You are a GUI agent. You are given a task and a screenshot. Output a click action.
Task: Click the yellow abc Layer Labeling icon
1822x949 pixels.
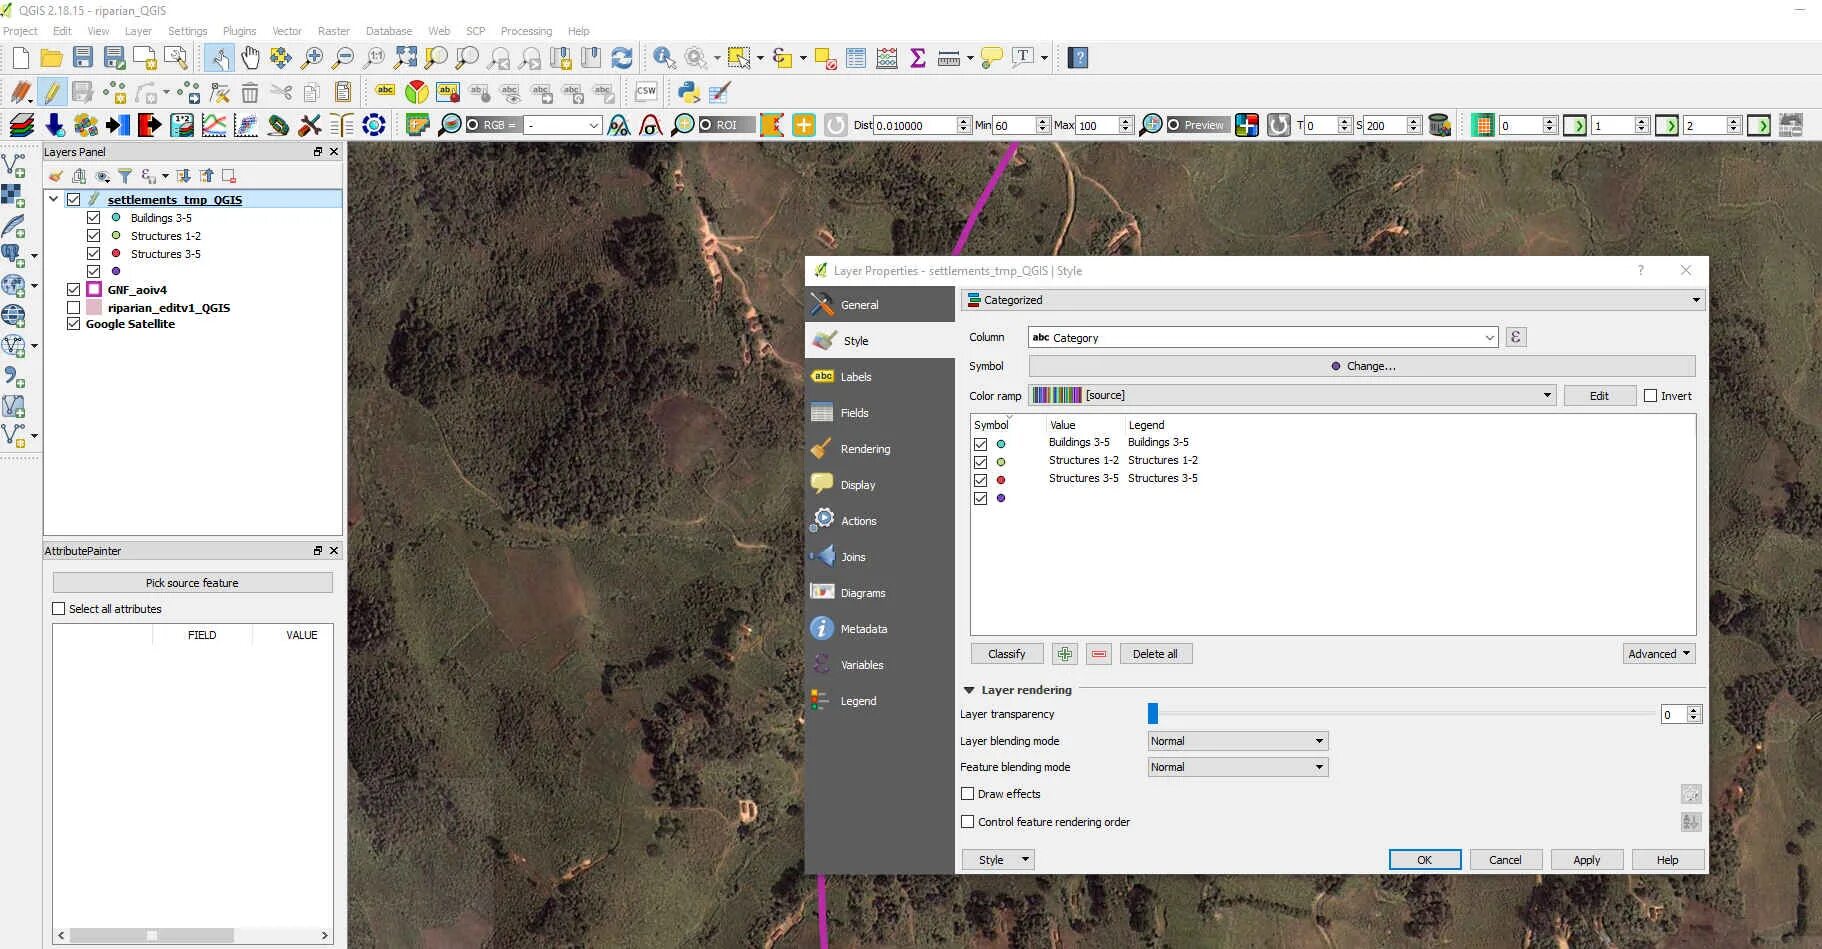pyautogui.click(x=385, y=92)
